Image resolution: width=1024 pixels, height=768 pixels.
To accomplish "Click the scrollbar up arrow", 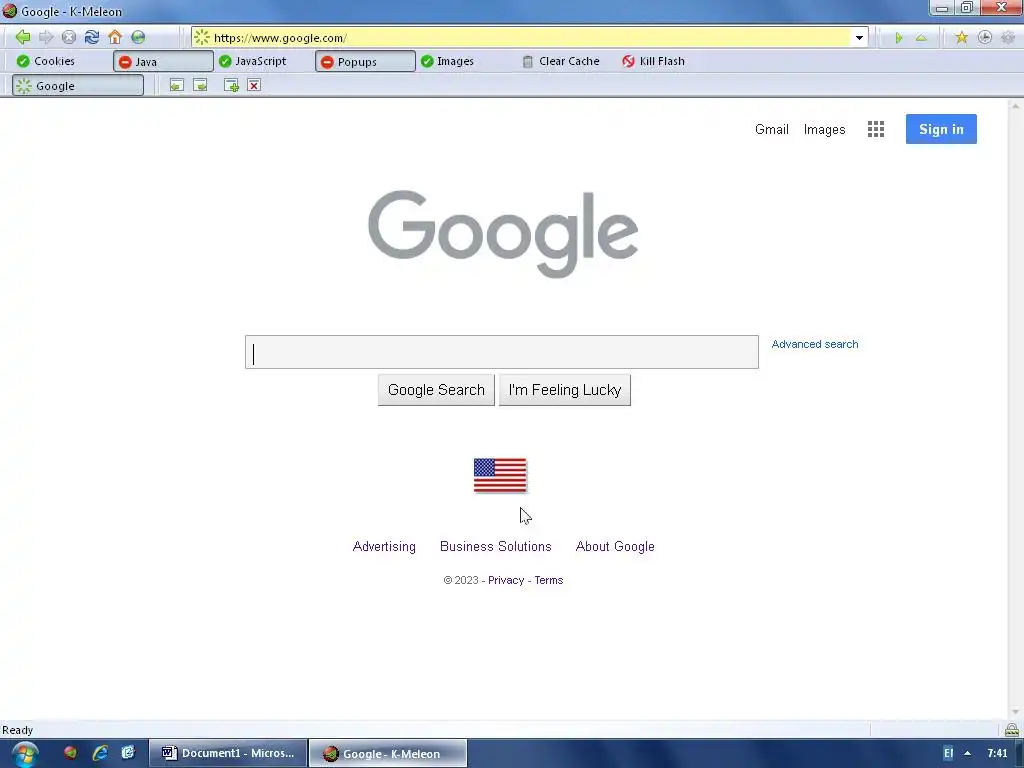I will (x=1016, y=106).
